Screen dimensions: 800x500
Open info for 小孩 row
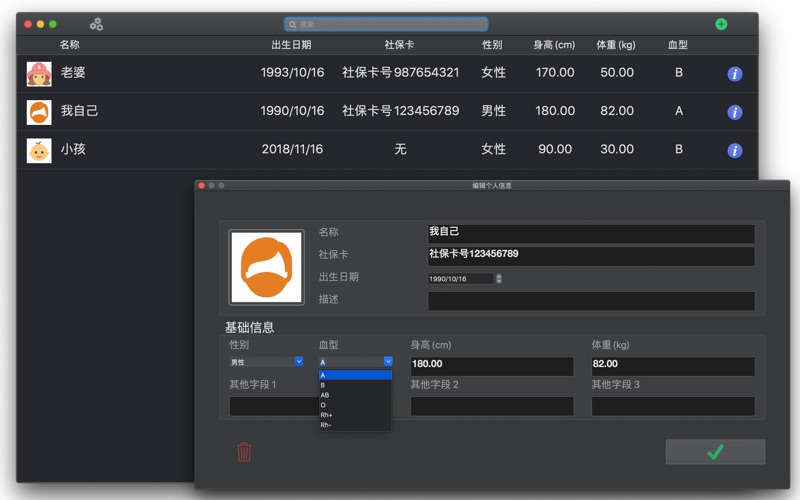pyautogui.click(x=734, y=150)
